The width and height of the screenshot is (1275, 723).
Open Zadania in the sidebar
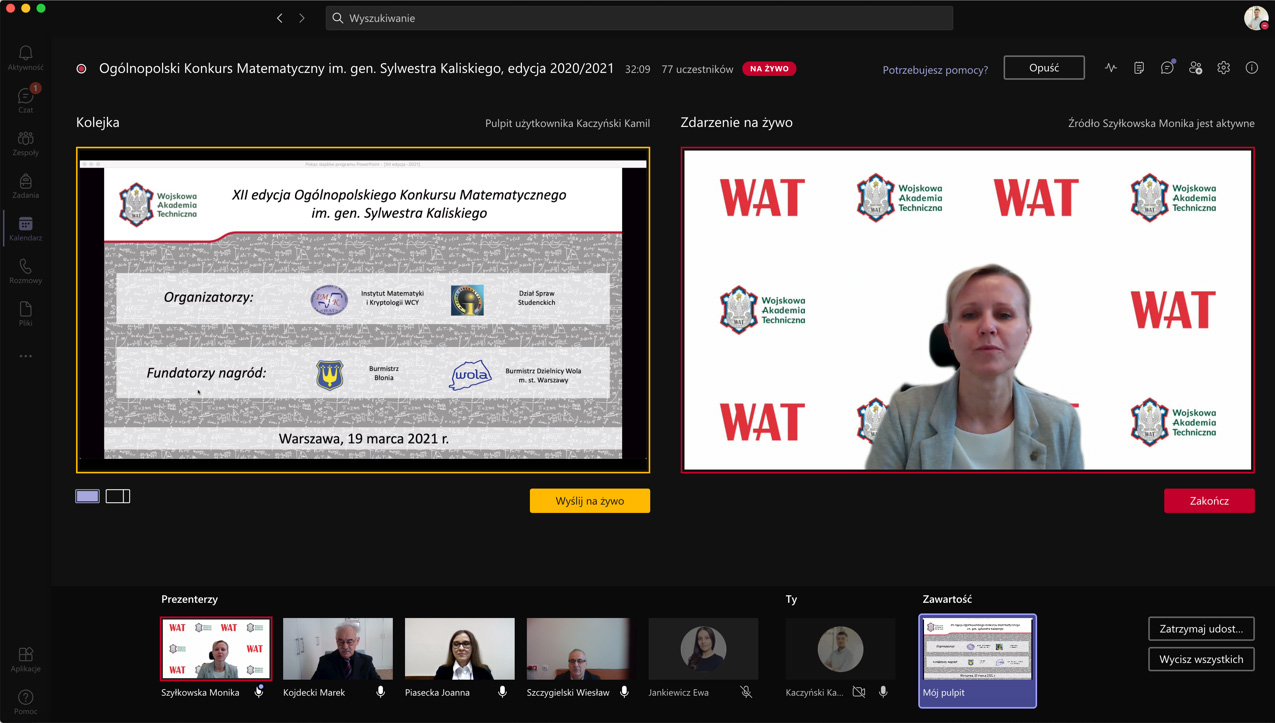[x=25, y=186]
